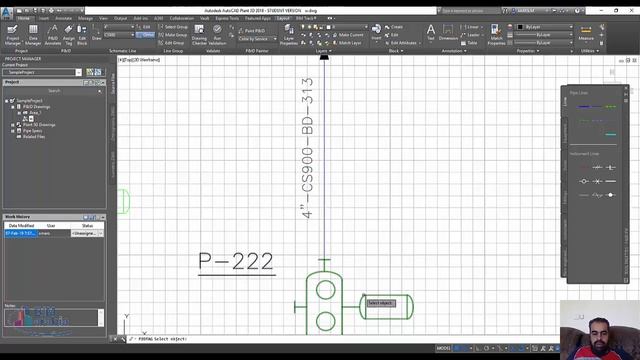Select the Text annotation tool

point(431,33)
